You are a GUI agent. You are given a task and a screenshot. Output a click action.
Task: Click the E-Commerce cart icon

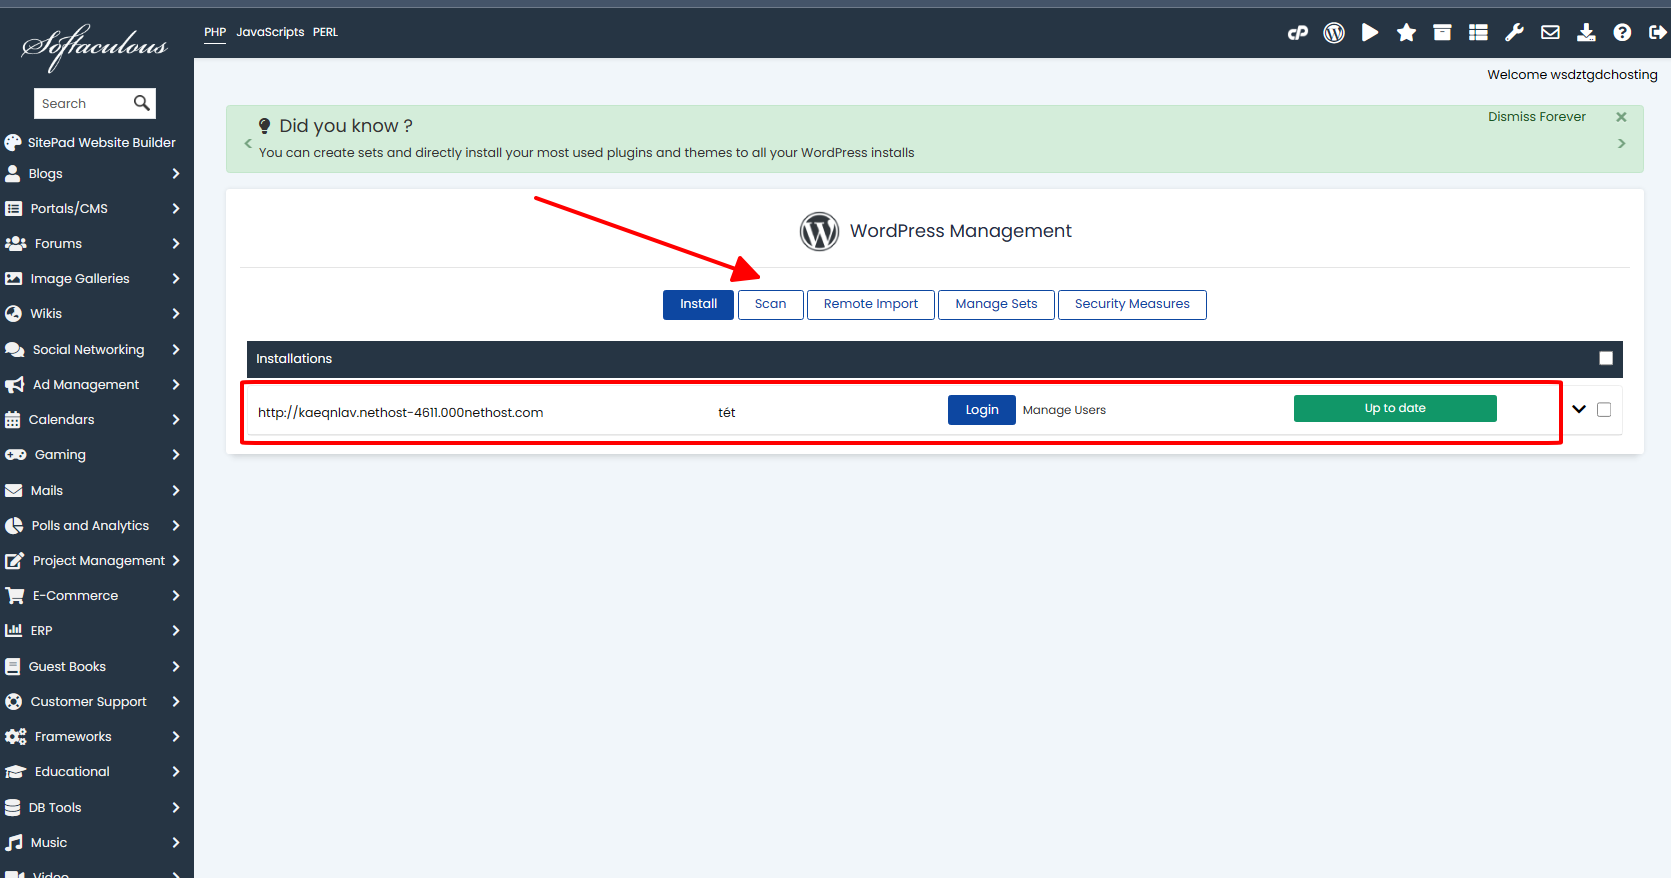[14, 595]
